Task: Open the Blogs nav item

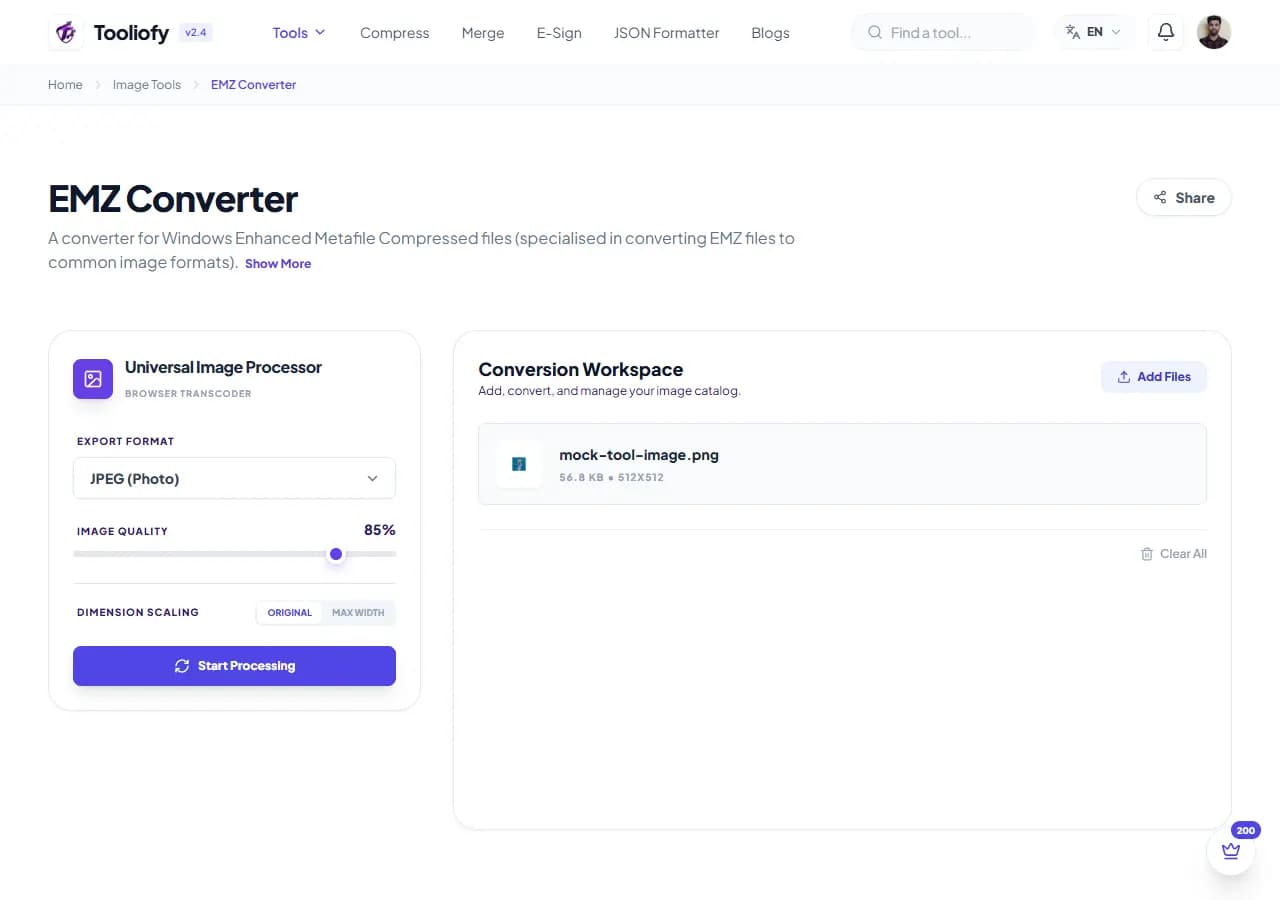Action: pos(770,33)
